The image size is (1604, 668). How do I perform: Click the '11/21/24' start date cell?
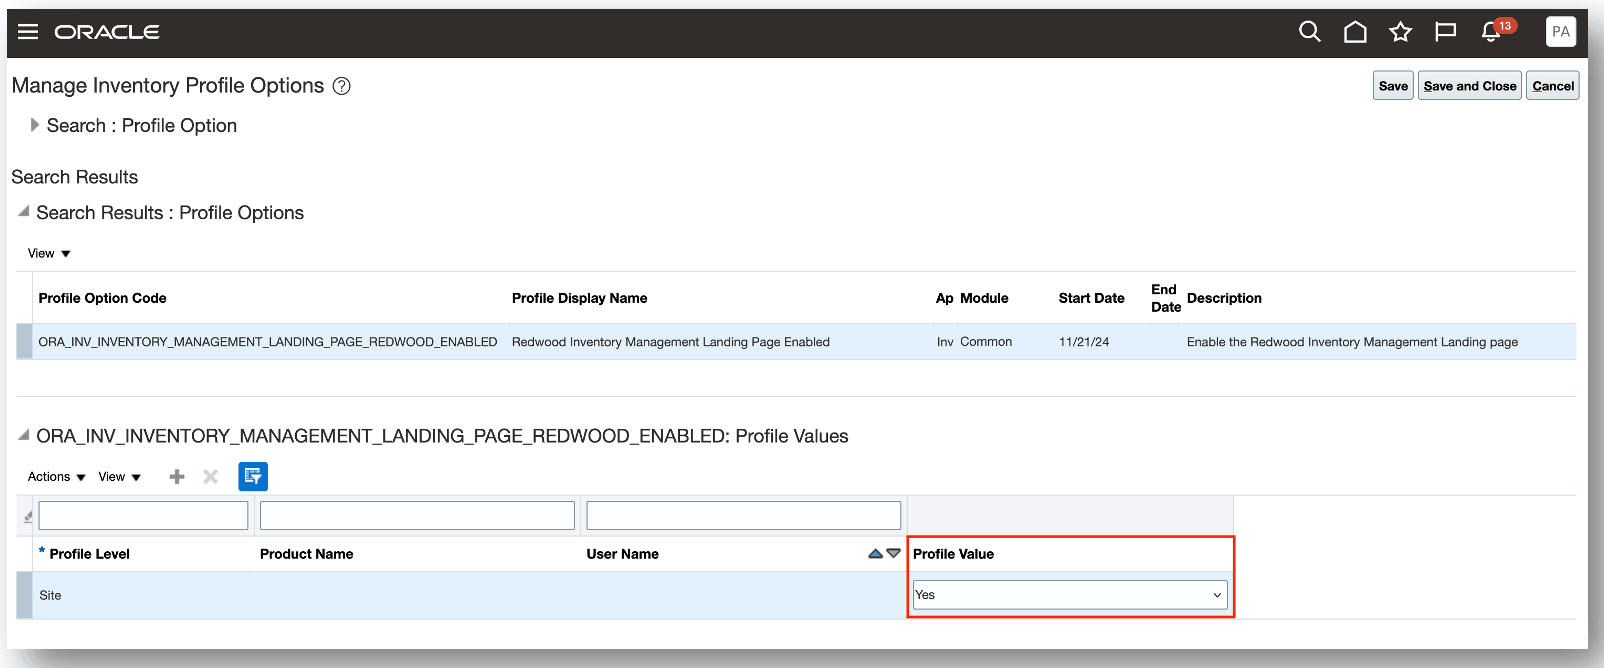point(1084,342)
